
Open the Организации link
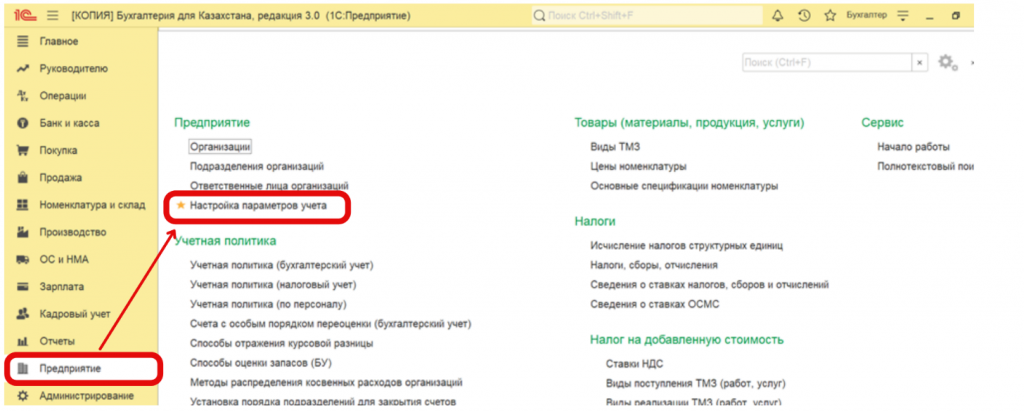pos(220,146)
